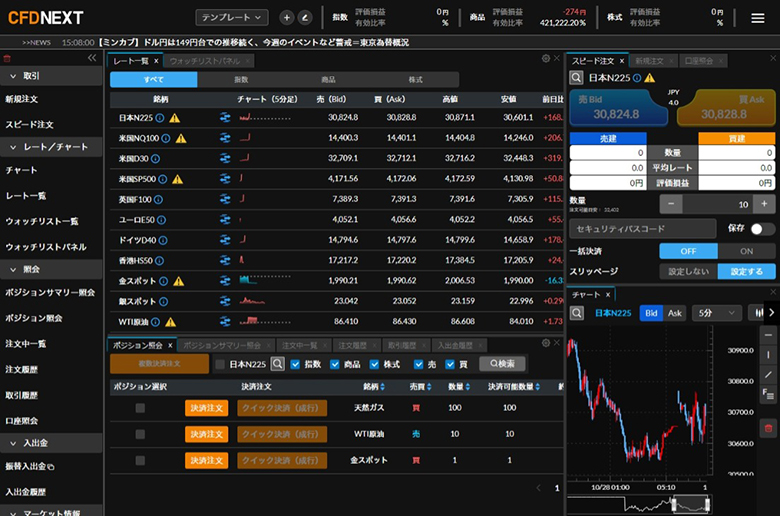The image size is (780, 516).
Task: Click 決済注文 button for 天然ガス position
Action: 205,407
